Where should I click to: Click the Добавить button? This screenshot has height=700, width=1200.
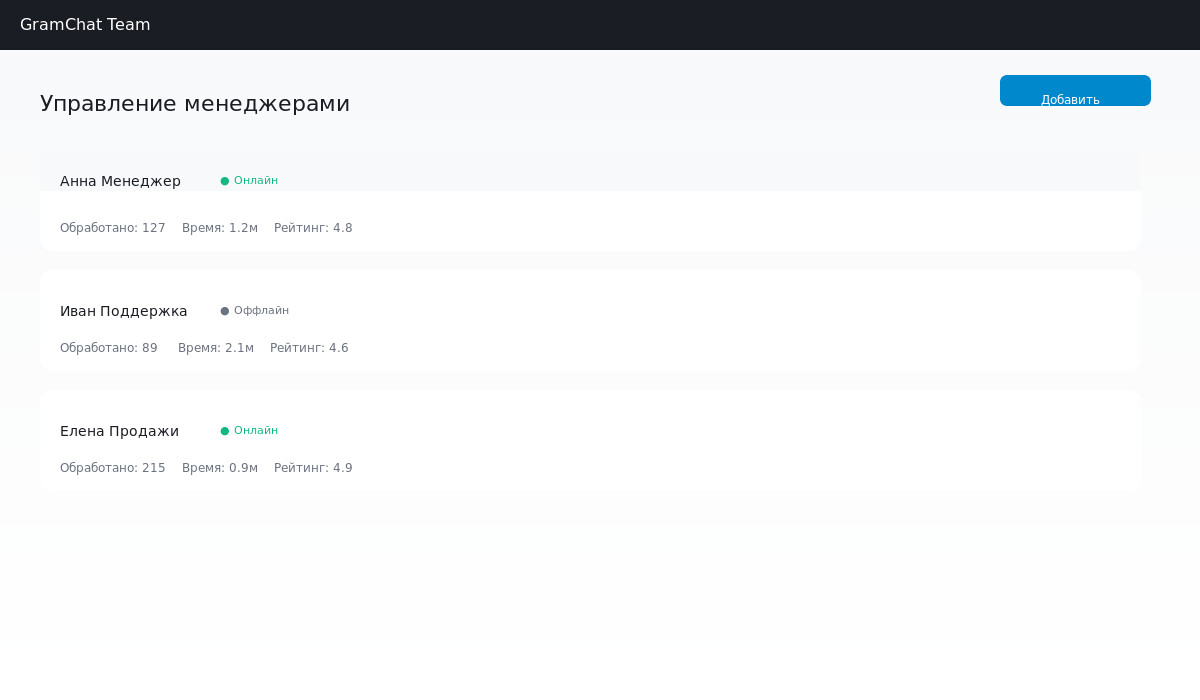click(x=1075, y=91)
